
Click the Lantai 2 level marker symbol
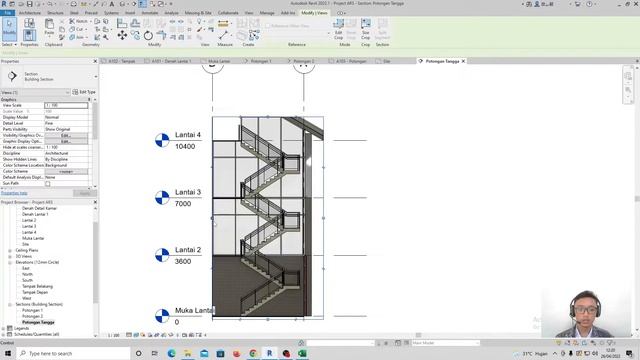pos(162,255)
